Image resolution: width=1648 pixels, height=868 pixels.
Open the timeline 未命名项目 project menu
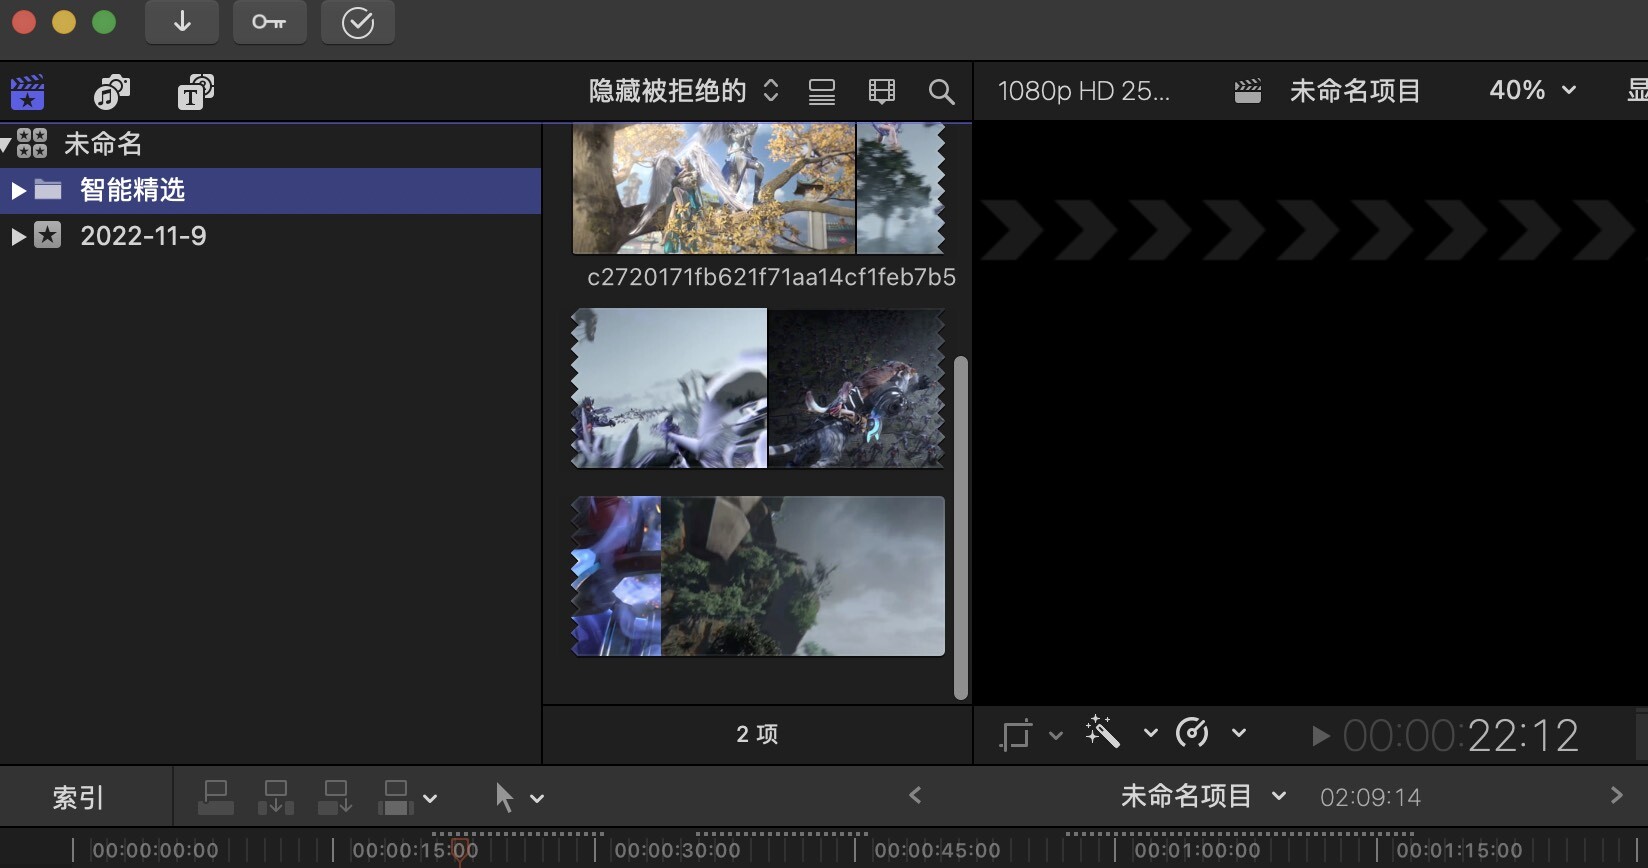point(1203,796)
